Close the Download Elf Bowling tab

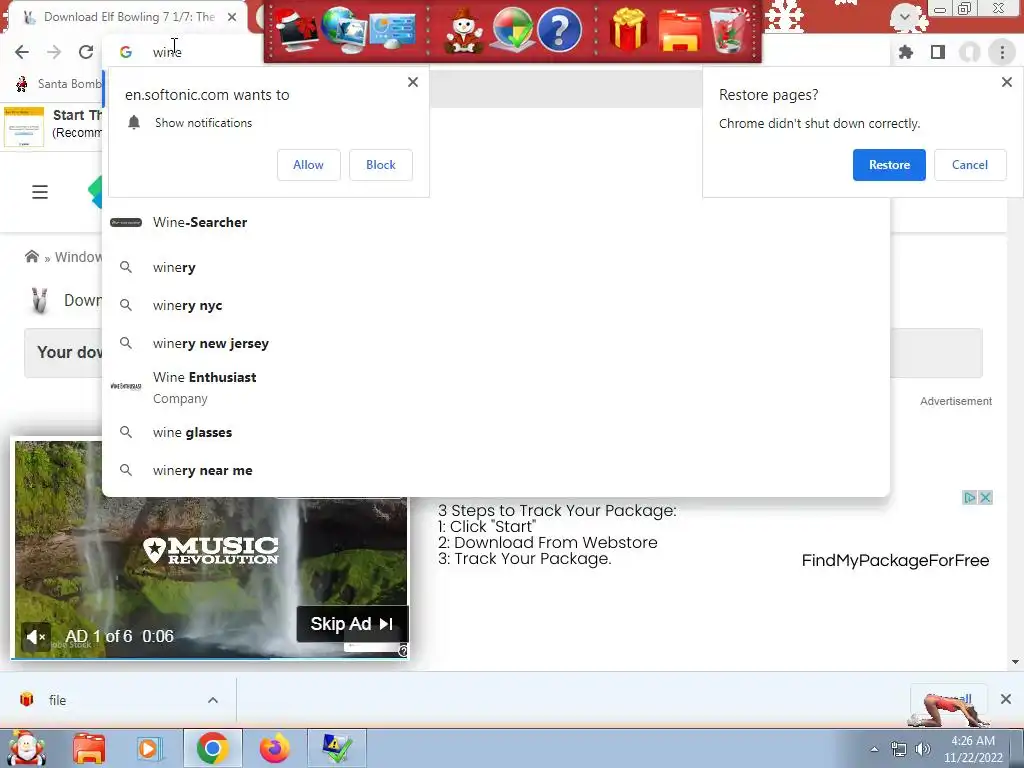[232, 17]
